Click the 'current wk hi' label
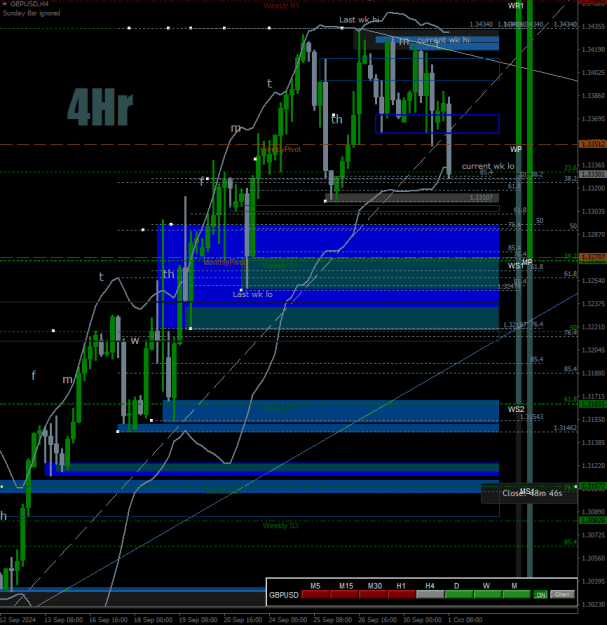607x625 pixels. pyautogui.click(x=443, y=40)
